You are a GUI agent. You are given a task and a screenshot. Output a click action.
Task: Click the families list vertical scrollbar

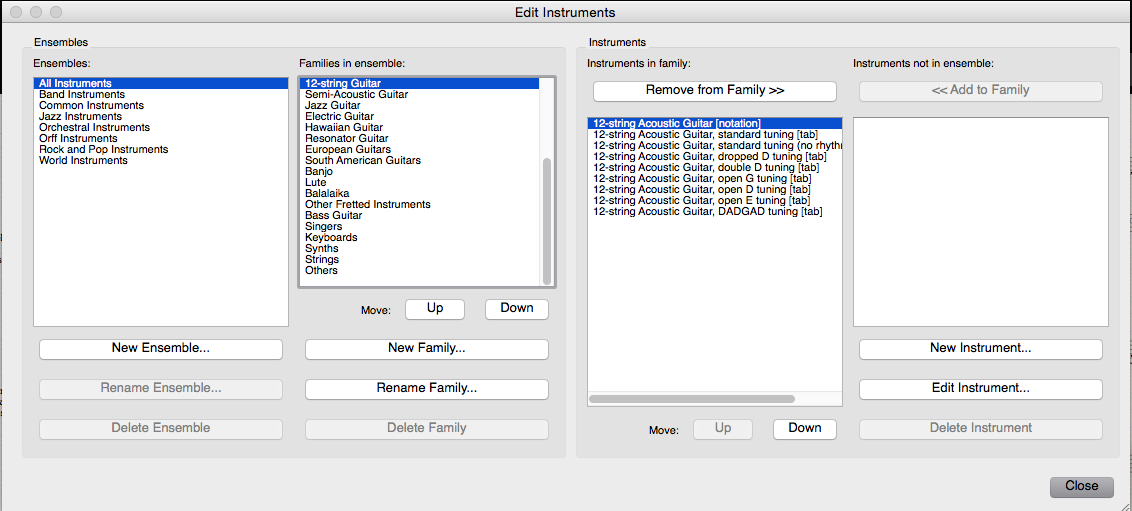tap(546, 220)
